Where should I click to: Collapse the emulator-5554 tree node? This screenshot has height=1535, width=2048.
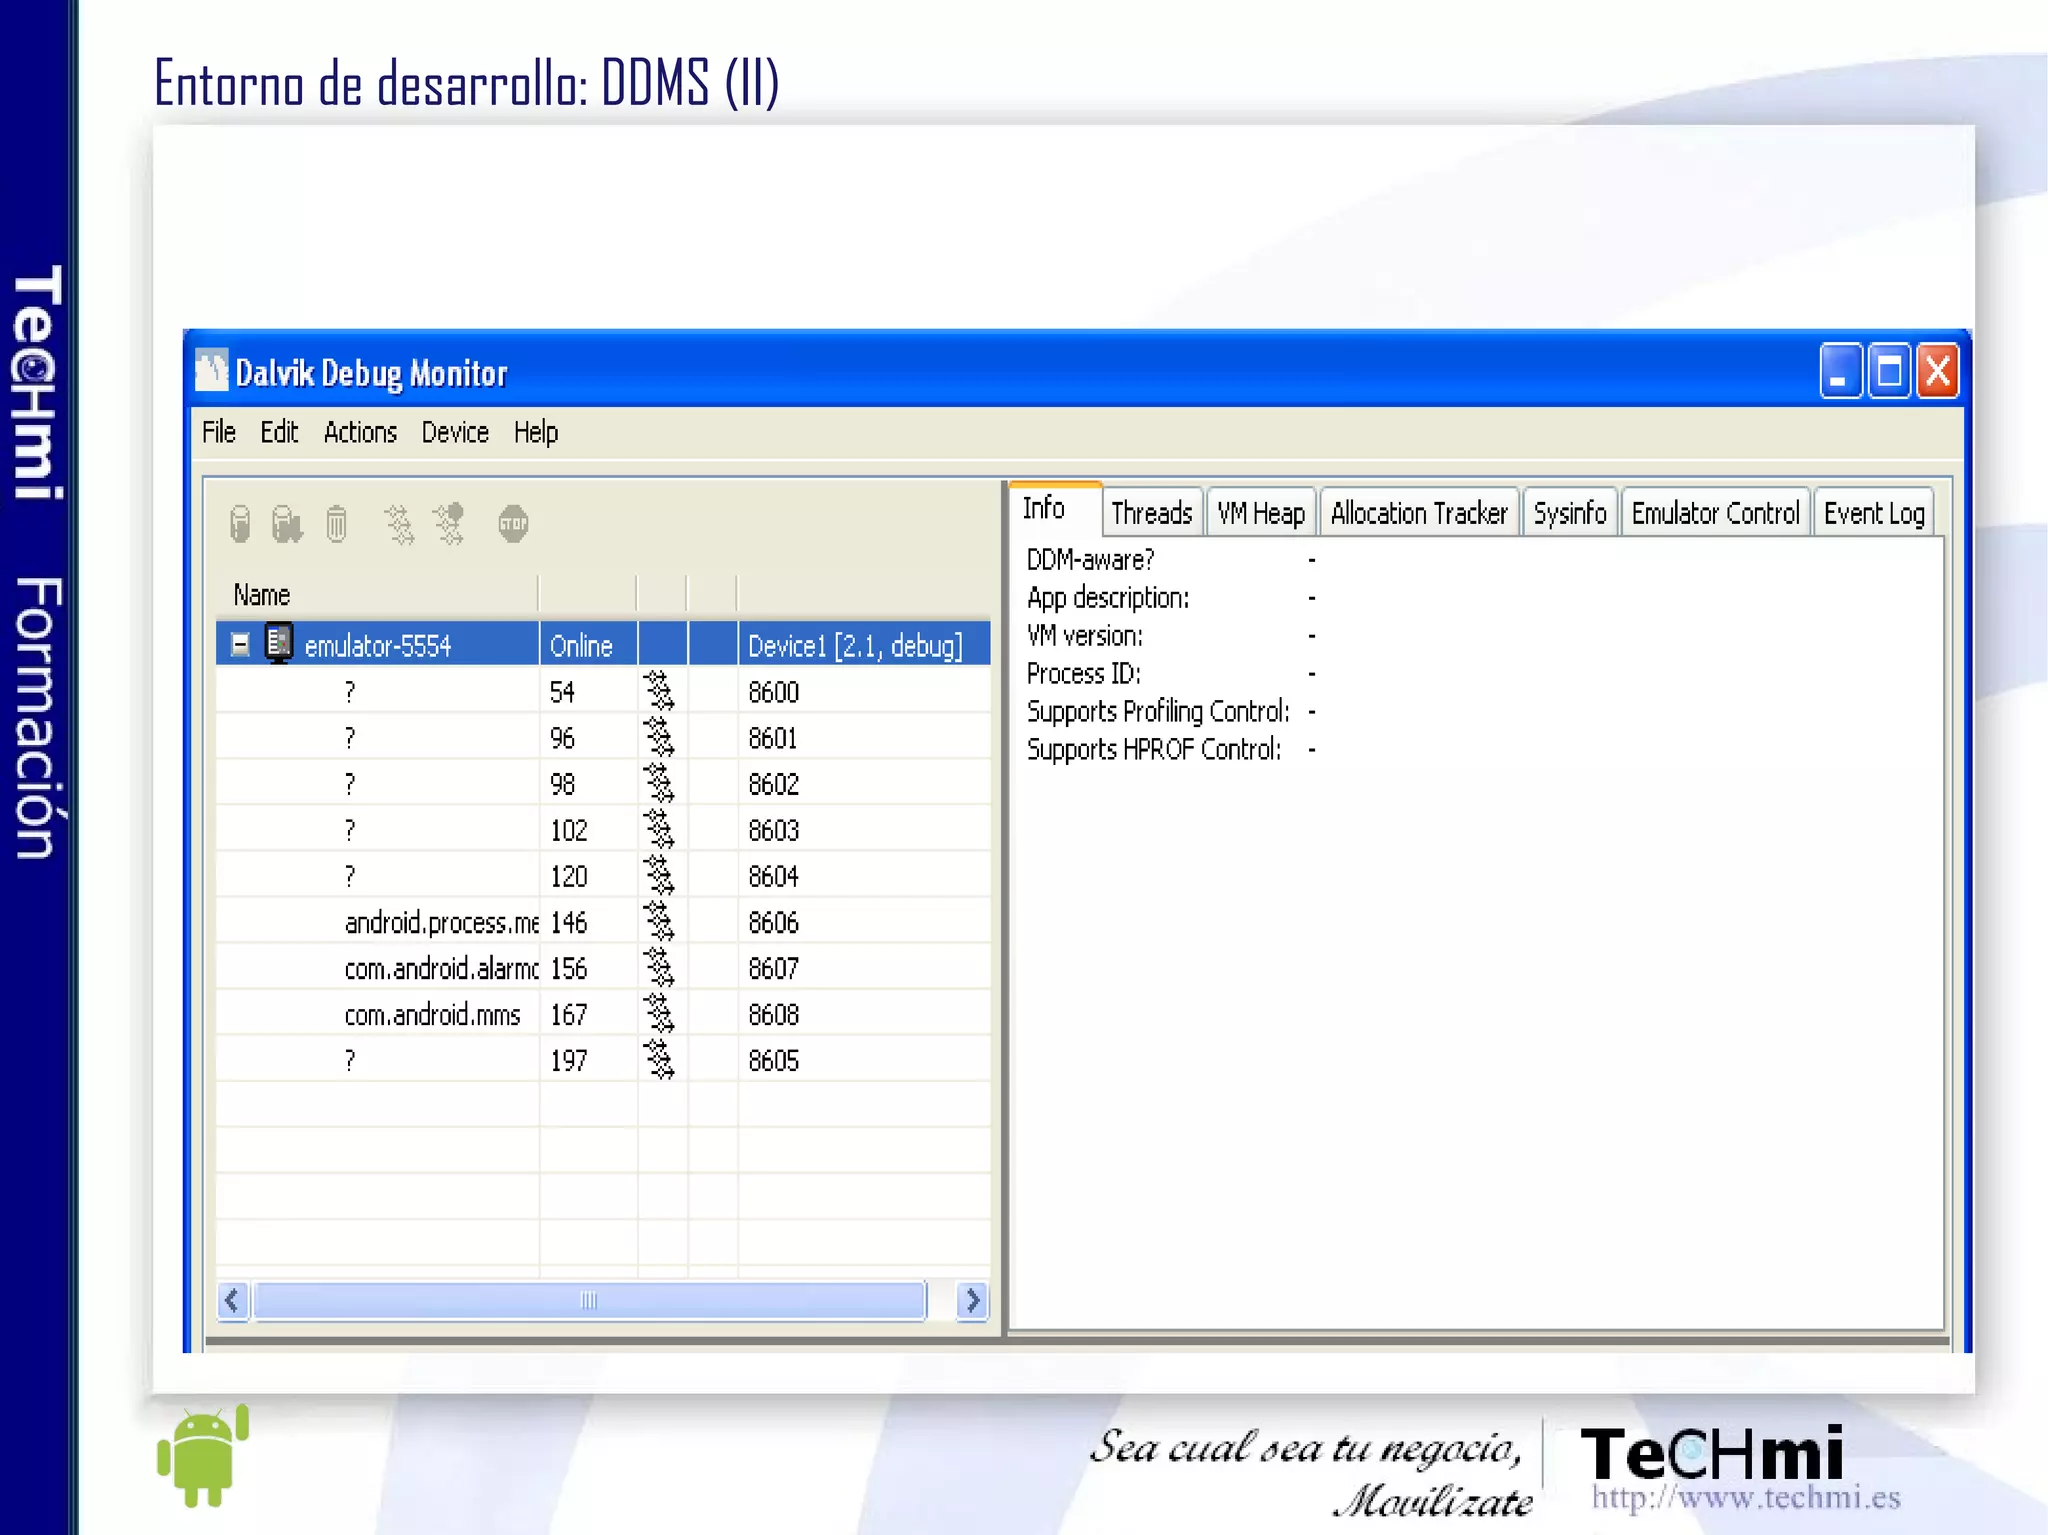click(240, 644)
